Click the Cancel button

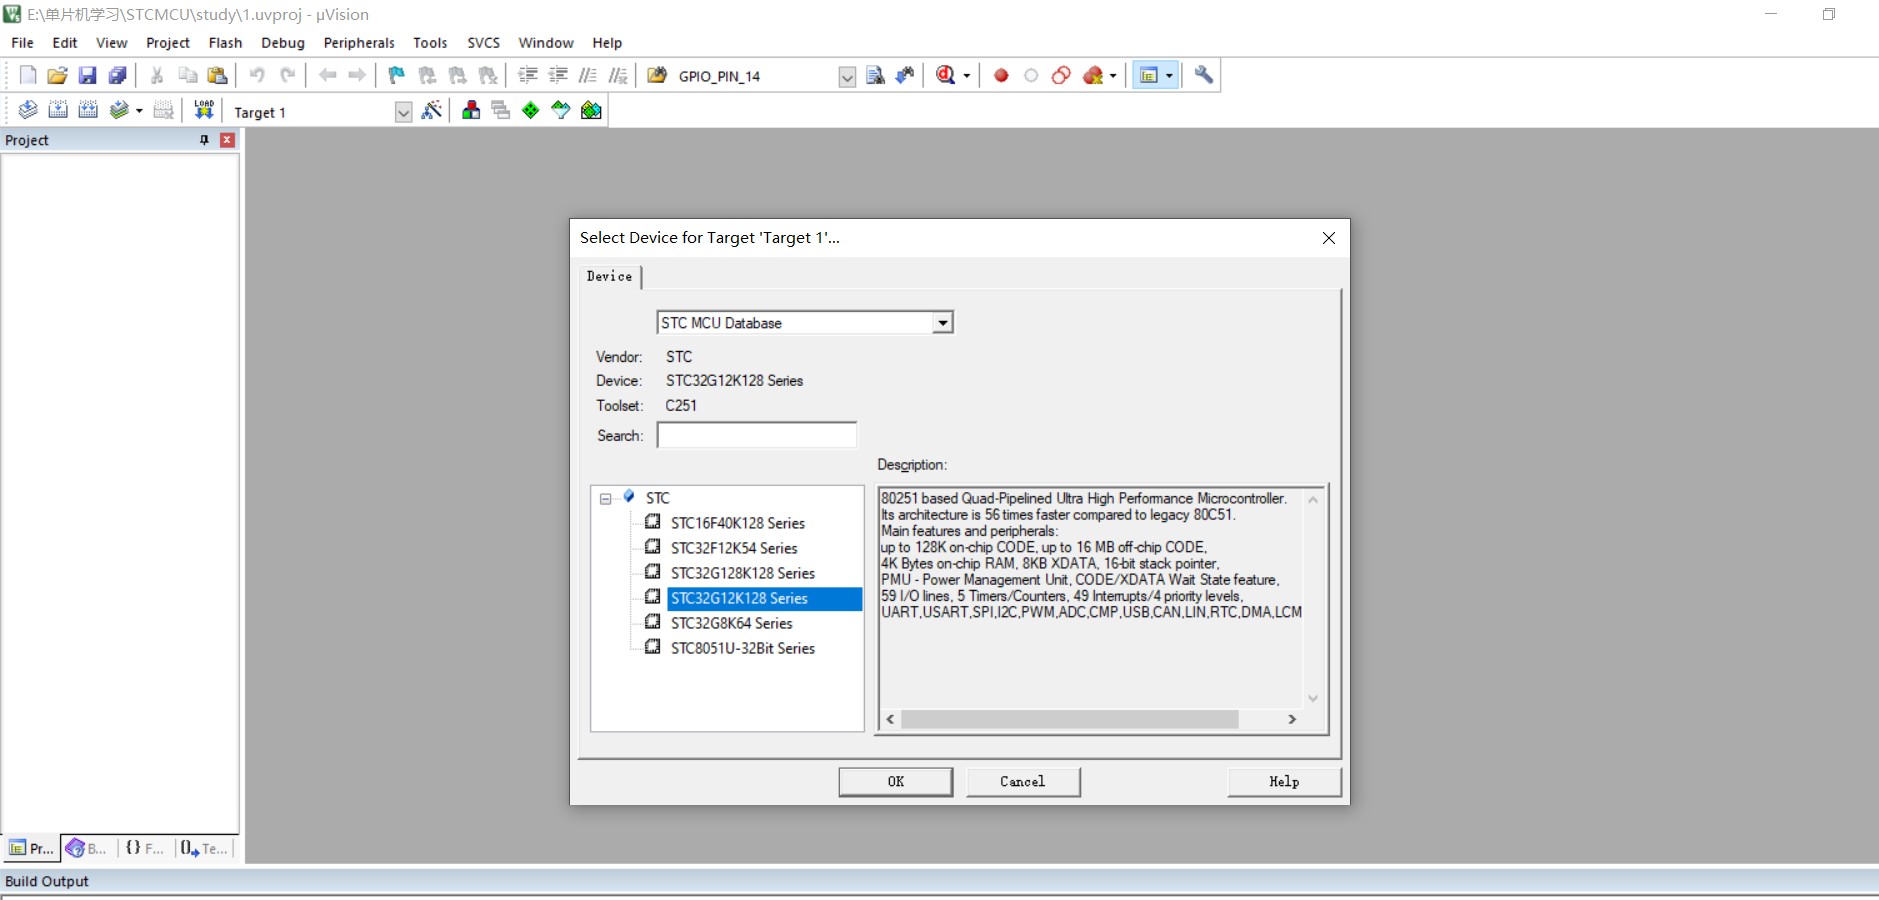point(1023,782)
